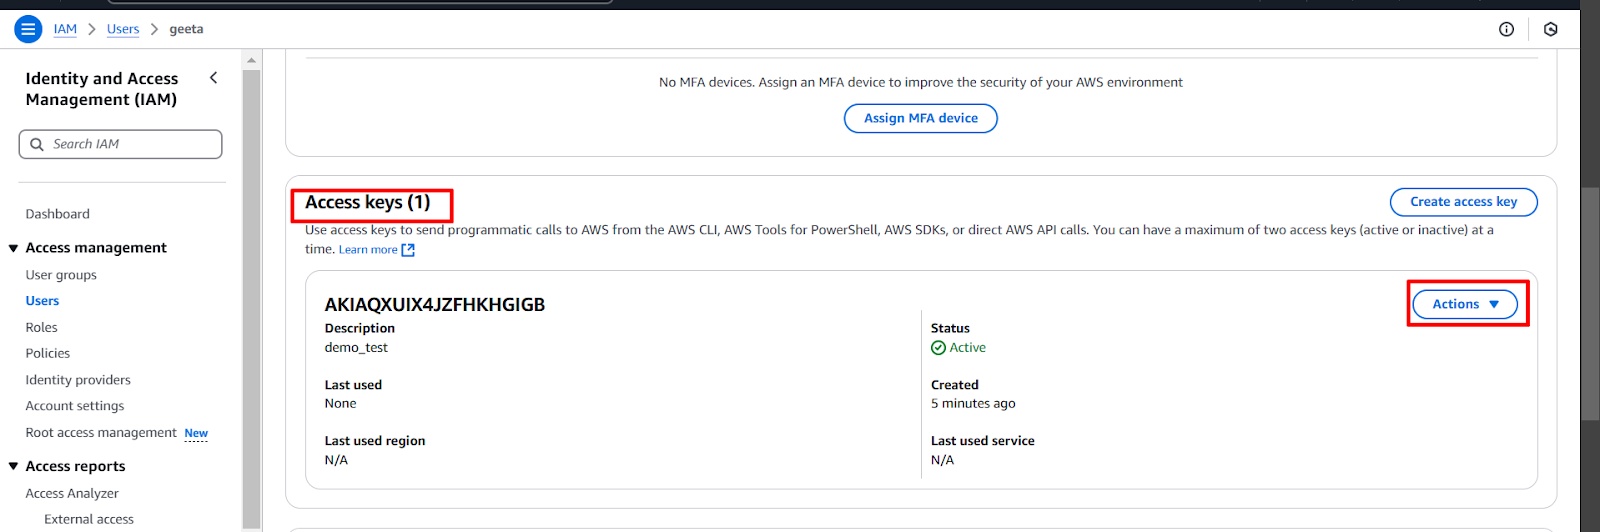This screenshot has height=532, width=1600.
Task: Click the Create access key button
Action: pyautogui.click(x=1463, y=202)
